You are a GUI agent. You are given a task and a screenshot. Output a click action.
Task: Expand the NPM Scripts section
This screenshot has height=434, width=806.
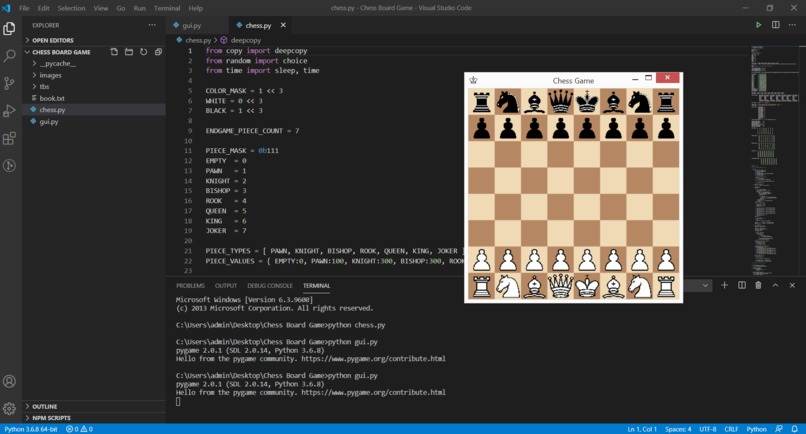coord(94,418)
